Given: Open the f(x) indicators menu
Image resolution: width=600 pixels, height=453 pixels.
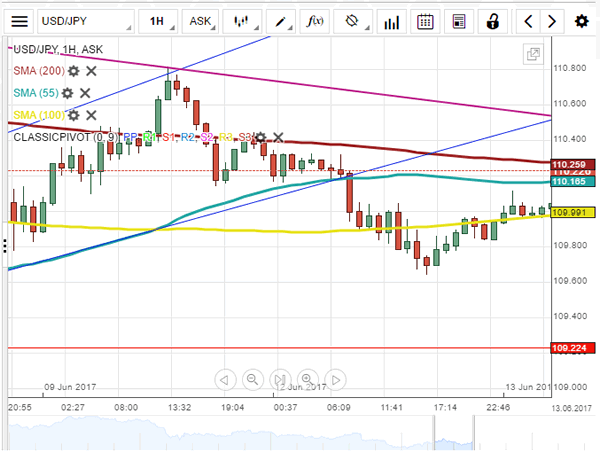Looking at the screenshot, I should (315, 20).
